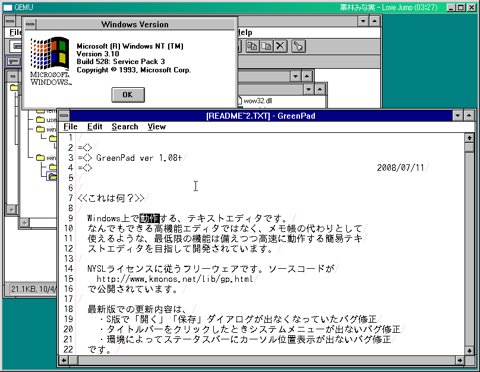
Task: Open GreenPad Search menu
Action: pyautogui.click(x=125, y=127)
